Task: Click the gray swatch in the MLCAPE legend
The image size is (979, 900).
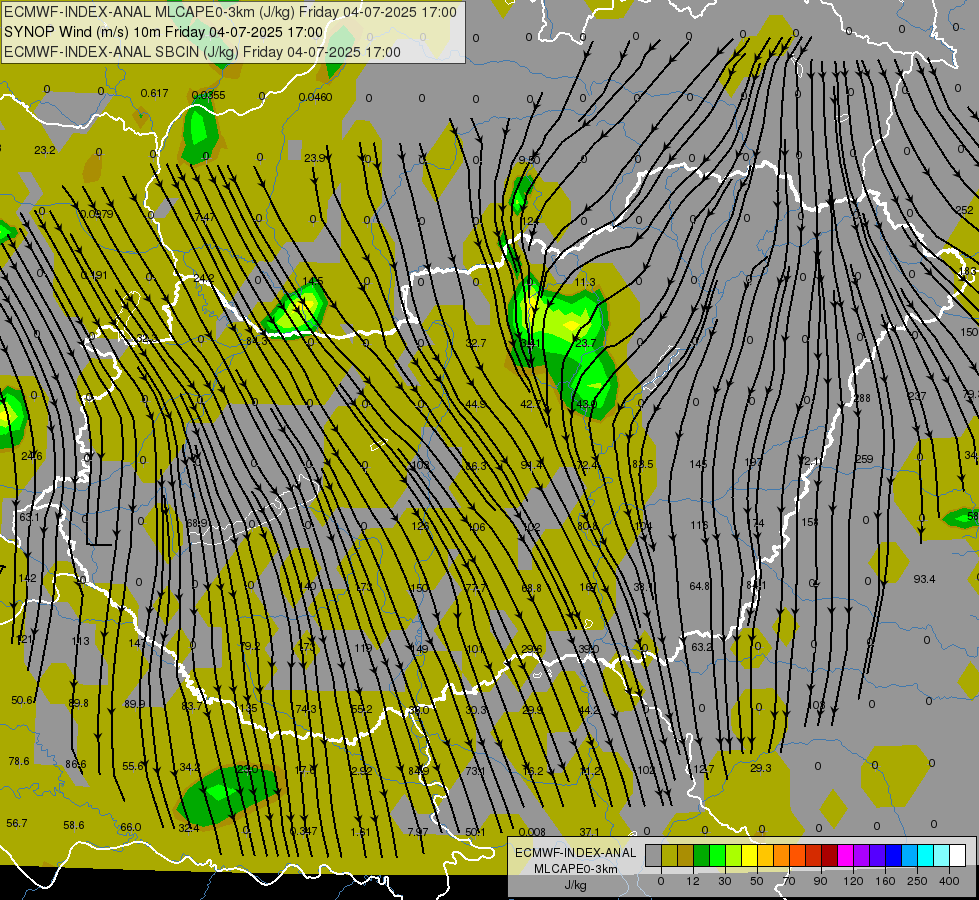Action: [654, 855]
